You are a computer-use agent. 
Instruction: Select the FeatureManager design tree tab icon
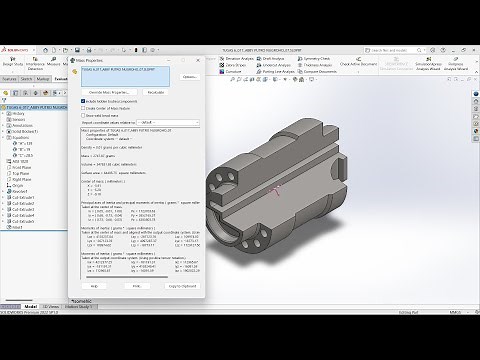click(5, 93)
